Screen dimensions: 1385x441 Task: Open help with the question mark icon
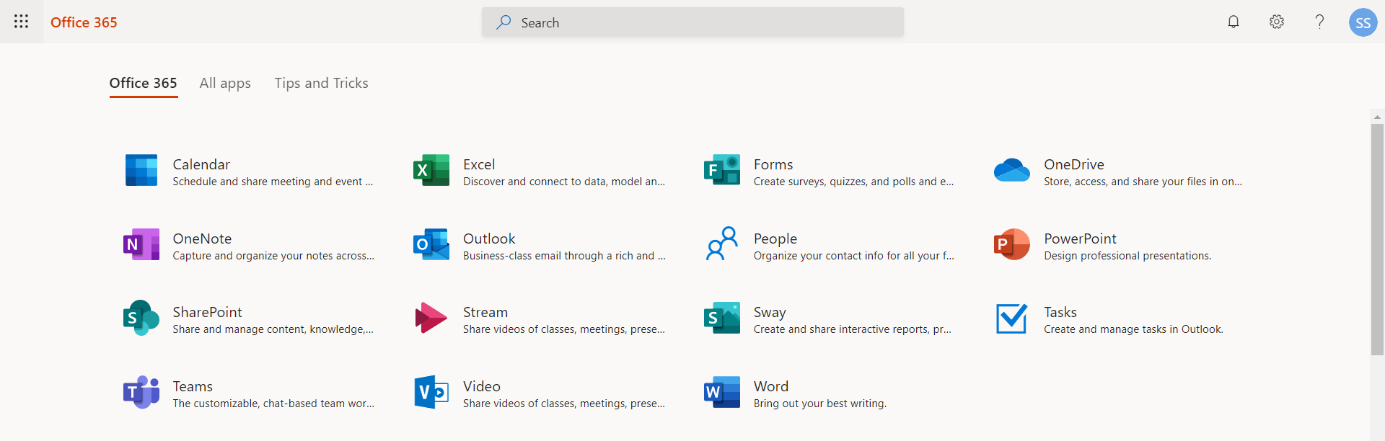(1320, 22)
